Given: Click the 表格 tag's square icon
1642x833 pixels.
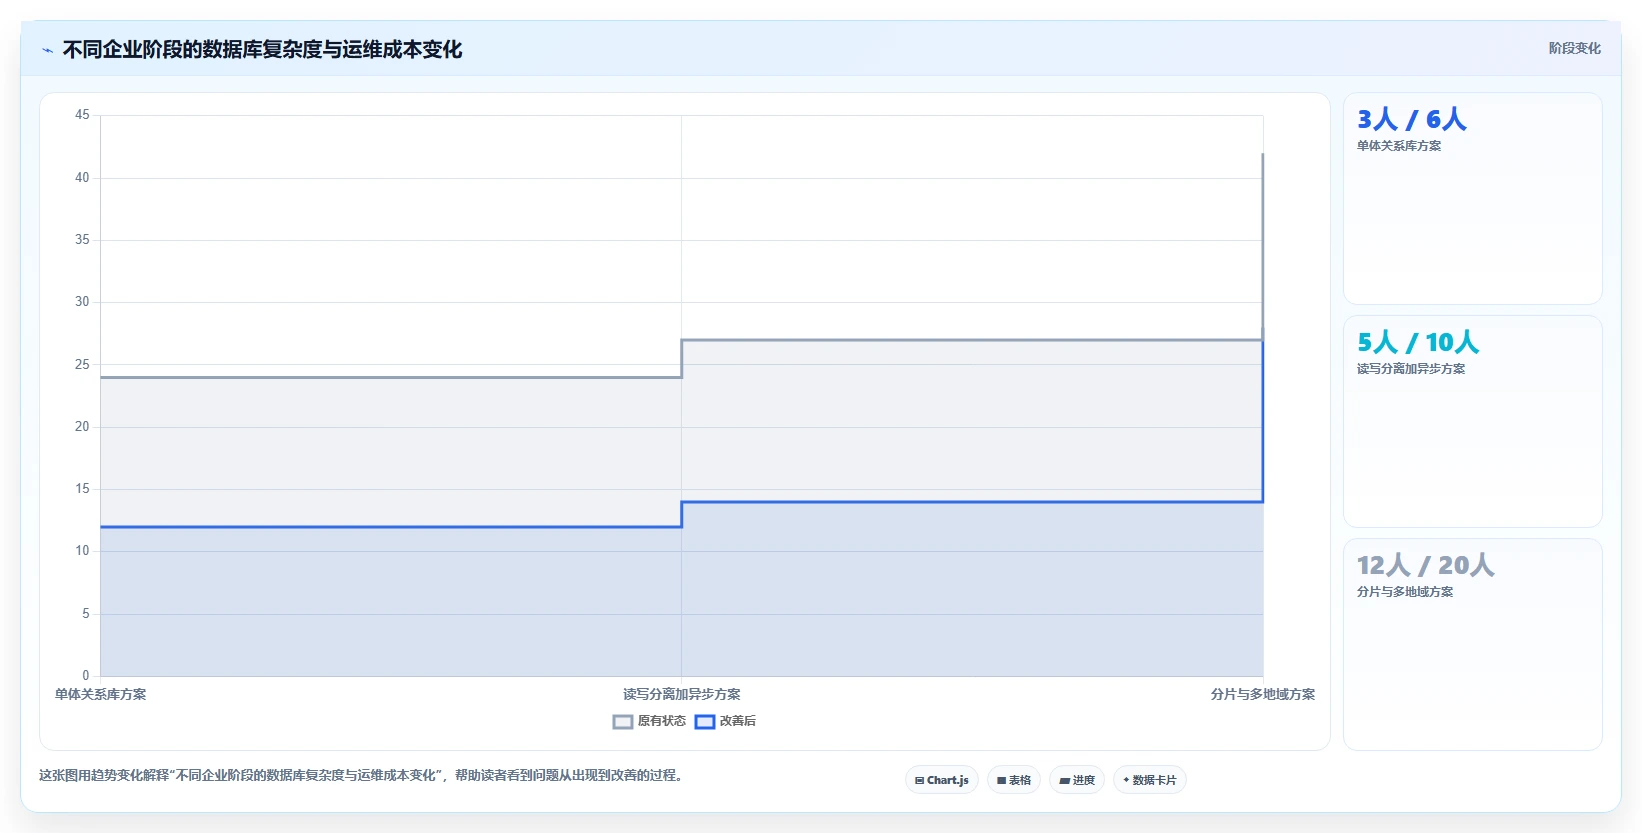Looking at the screenshot, I should [1002, 780].
